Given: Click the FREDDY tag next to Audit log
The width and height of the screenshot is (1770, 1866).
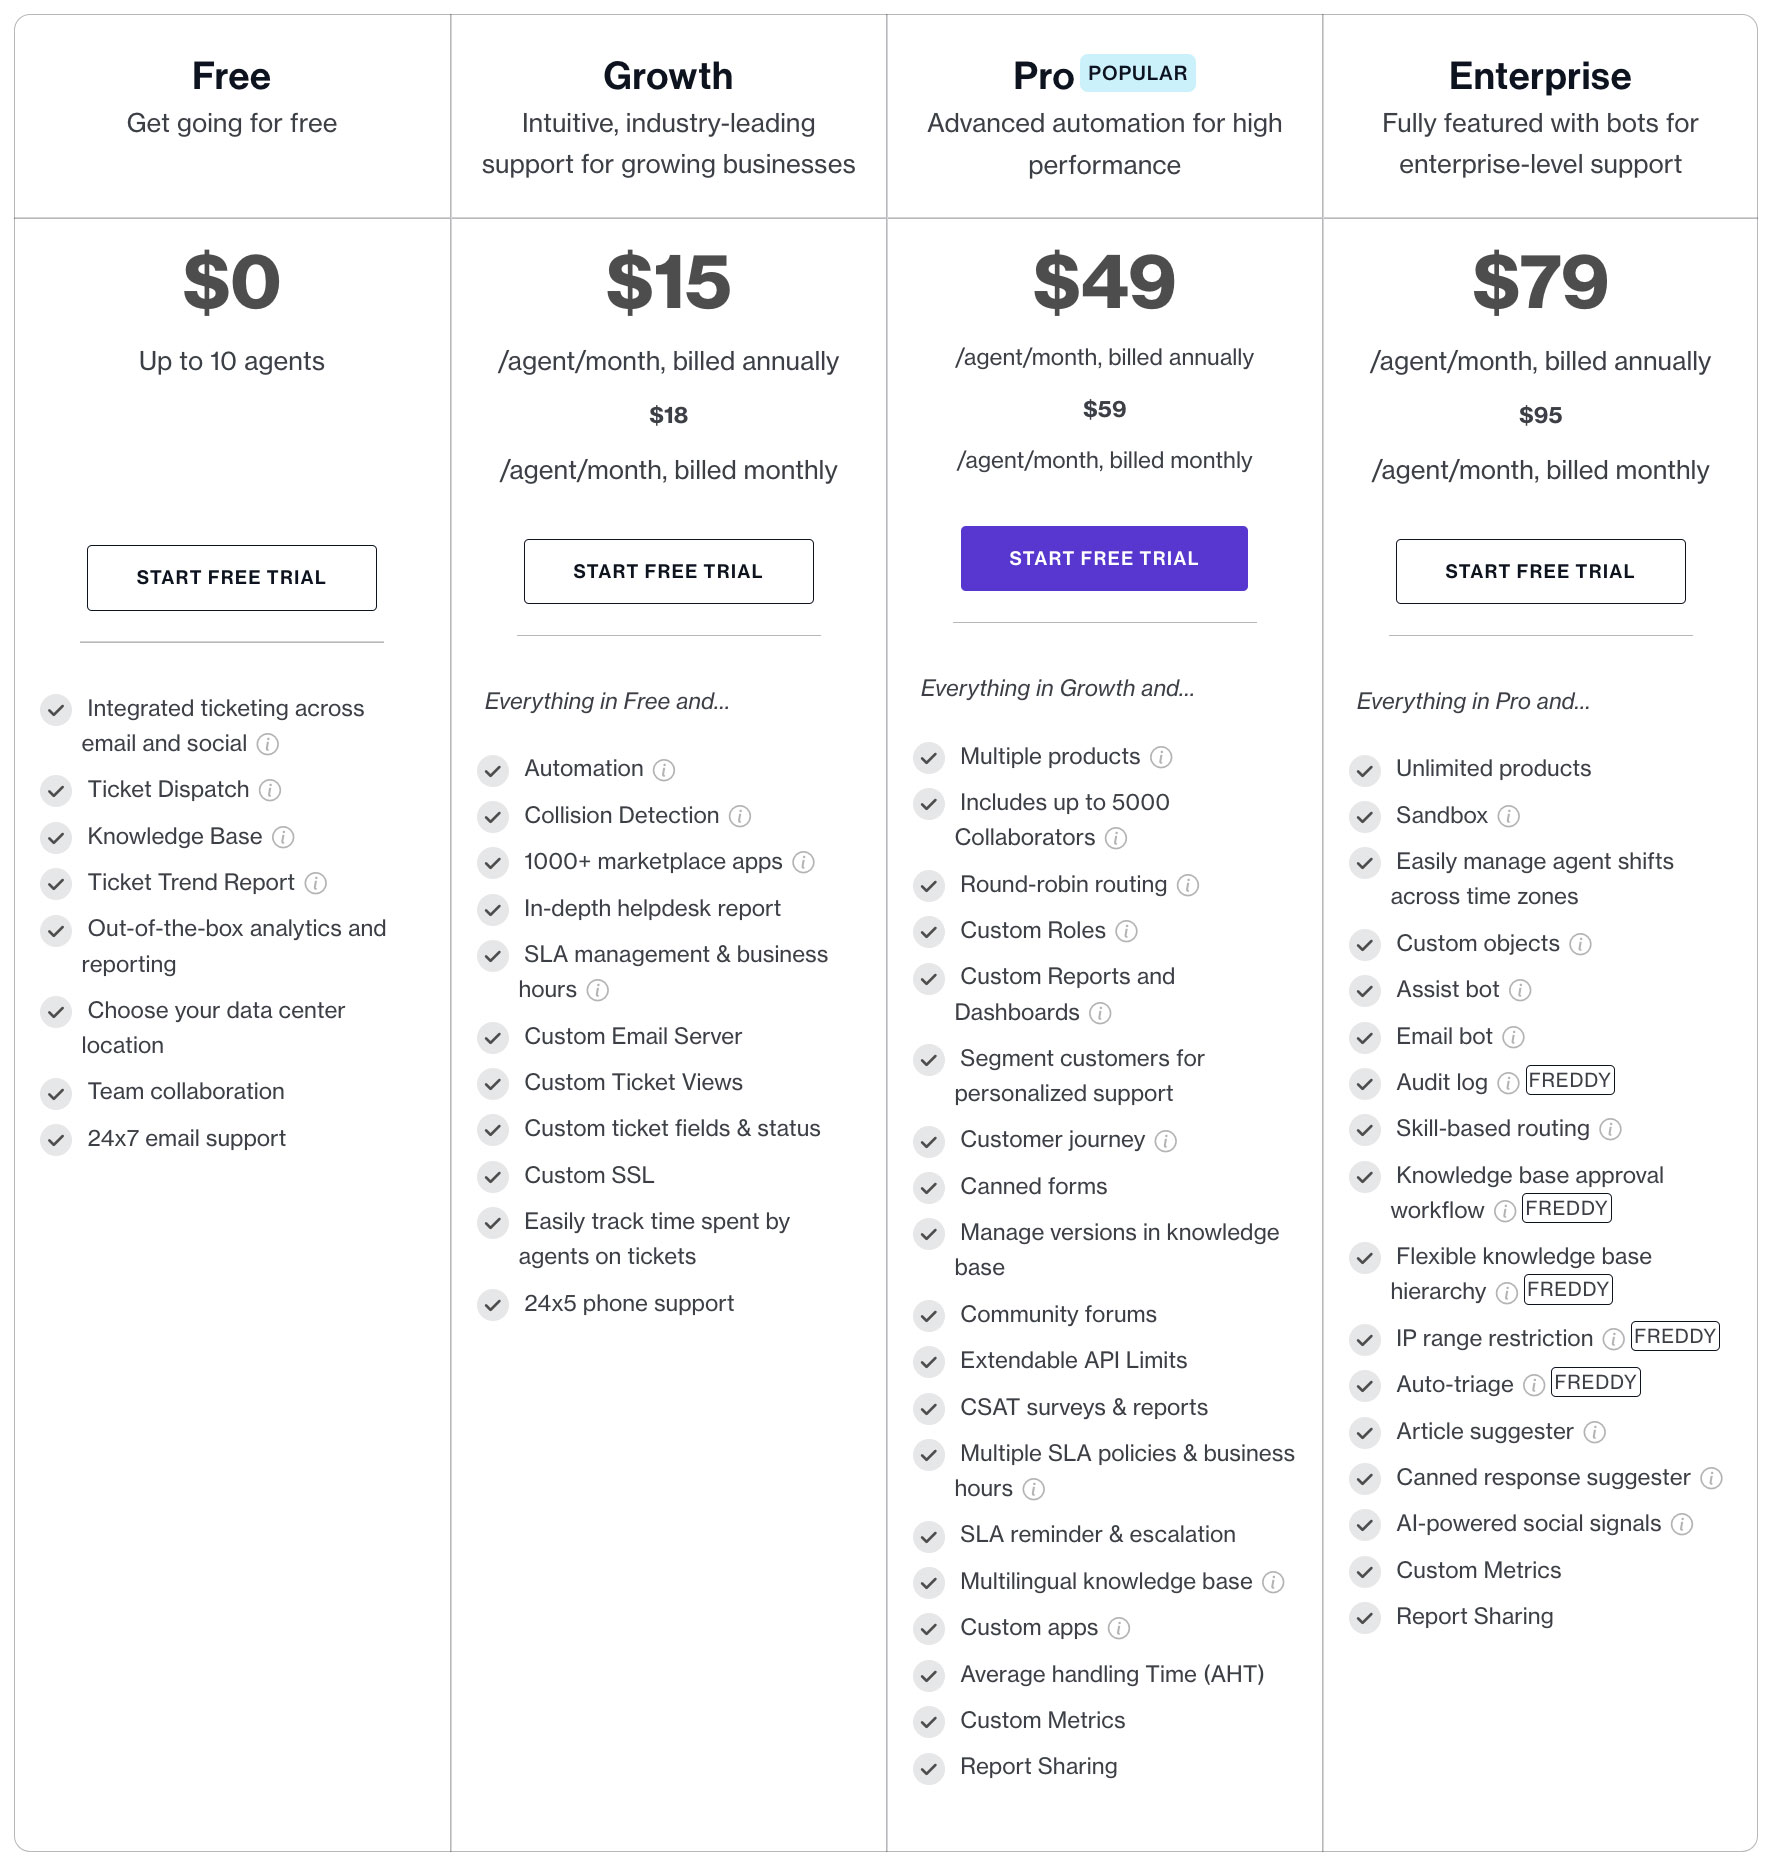Looking at the screenshot, I should (1570, 1080).
